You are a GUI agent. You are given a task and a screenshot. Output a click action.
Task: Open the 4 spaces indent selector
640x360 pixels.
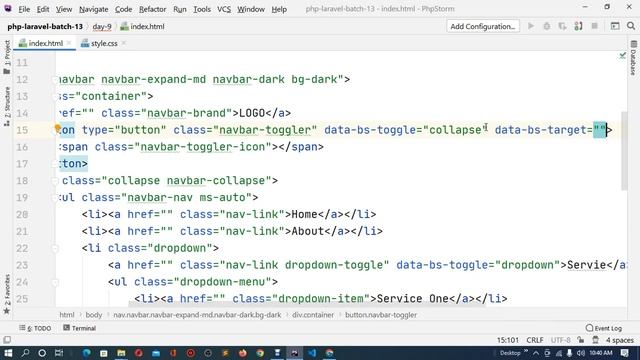620,340
